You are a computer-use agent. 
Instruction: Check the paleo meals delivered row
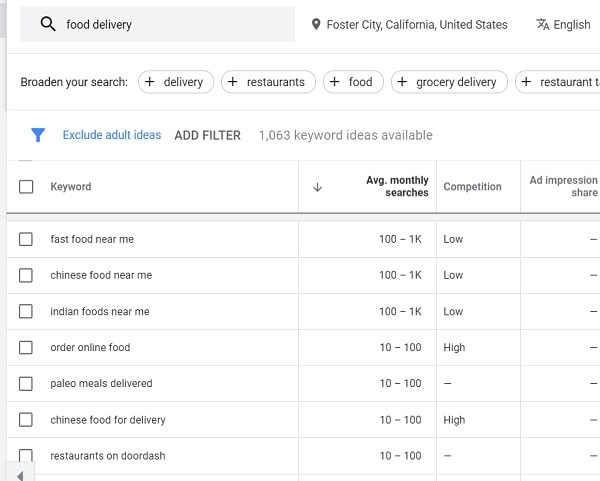[26, 383]
